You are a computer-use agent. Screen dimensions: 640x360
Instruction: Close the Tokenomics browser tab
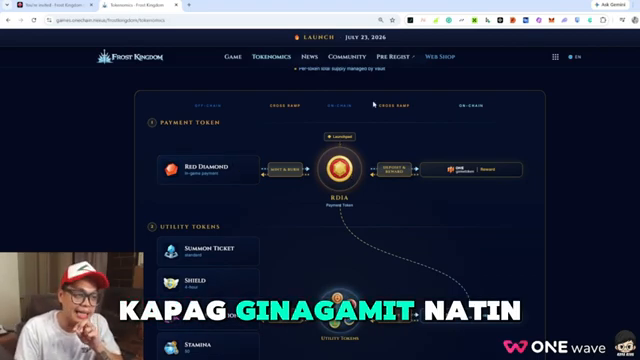[176, 5]
